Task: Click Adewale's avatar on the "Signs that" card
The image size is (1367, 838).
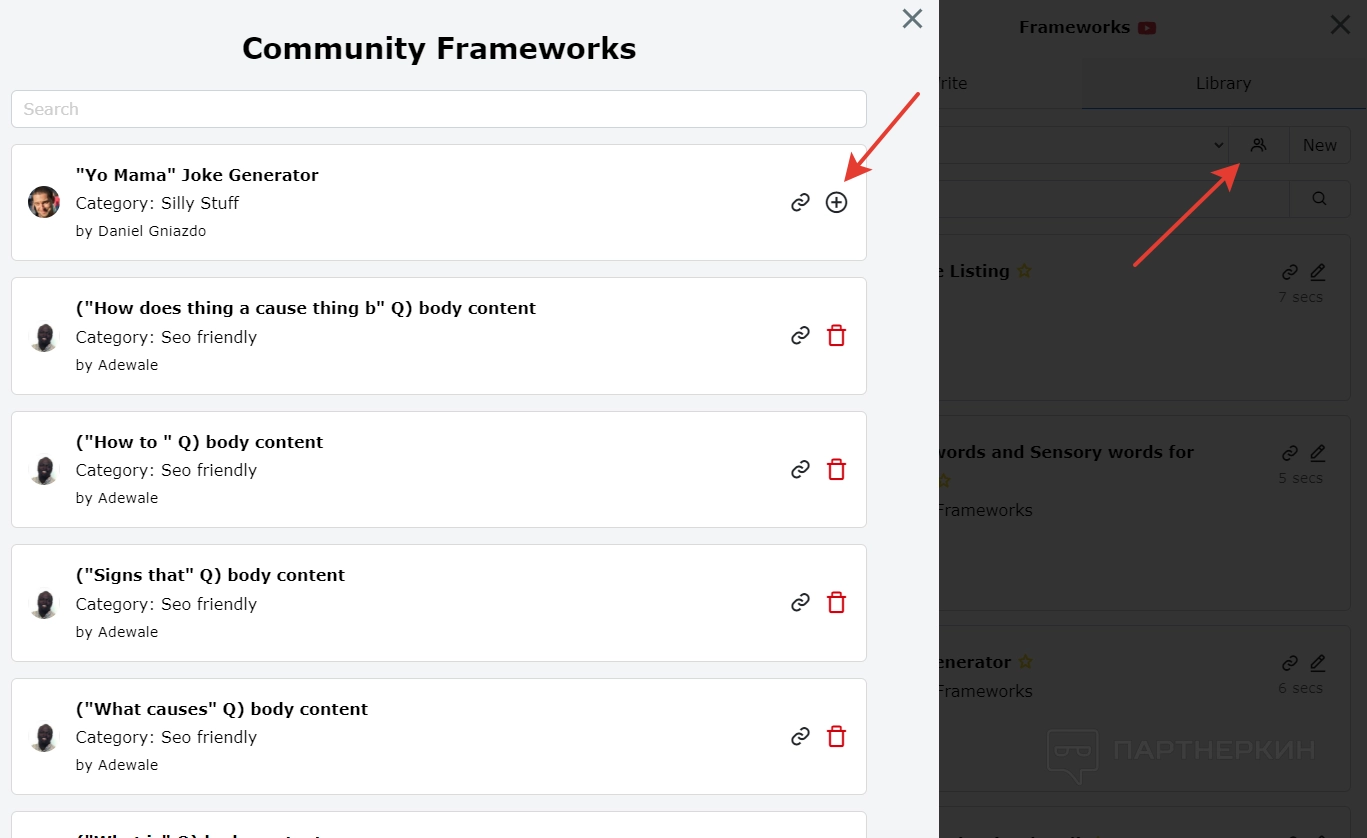Action: click(x=44, y=604)
